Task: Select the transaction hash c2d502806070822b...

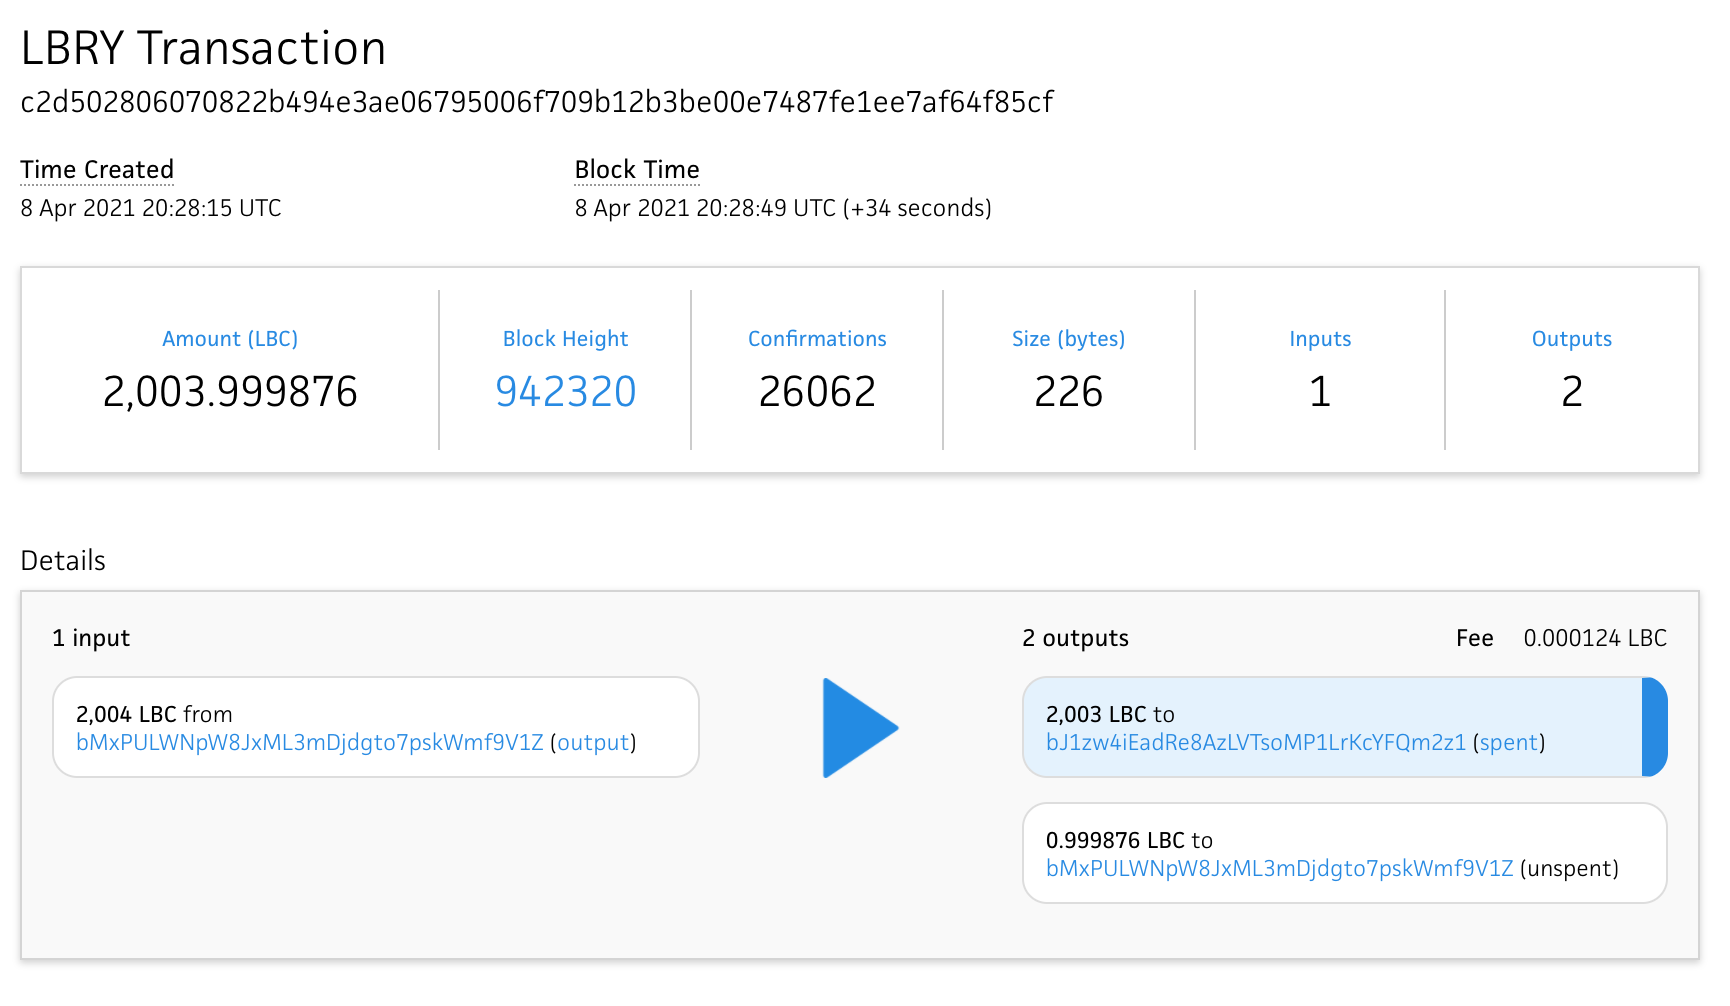Action: click(537, 102)
